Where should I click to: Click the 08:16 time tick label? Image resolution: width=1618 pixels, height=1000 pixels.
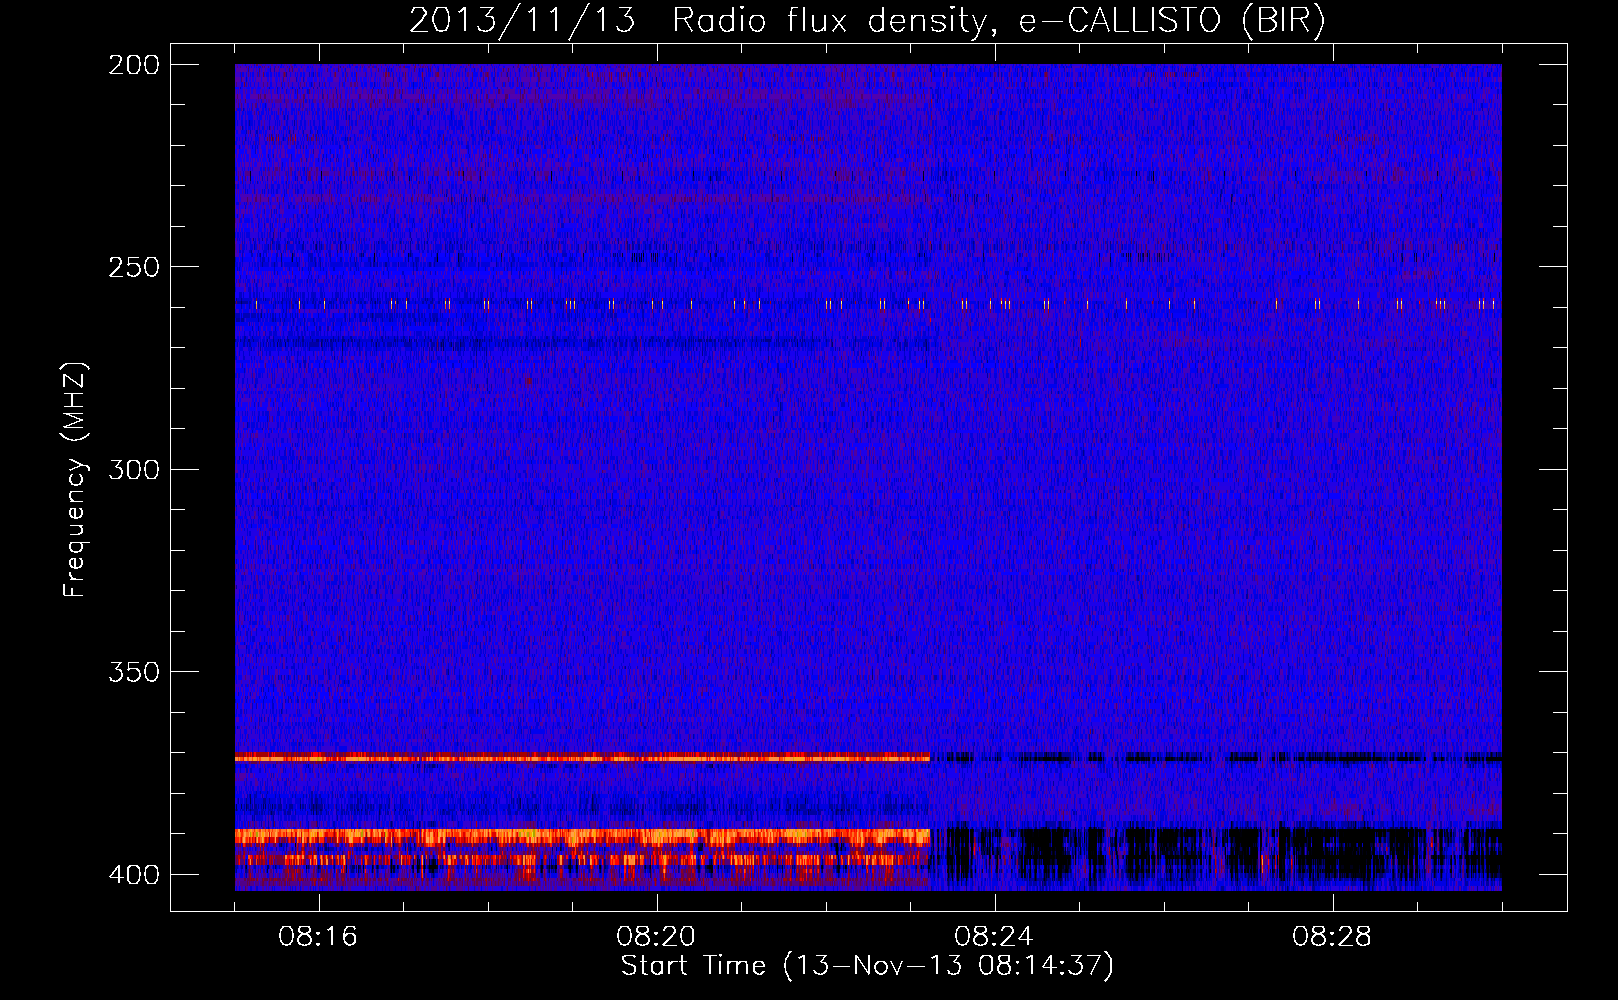point(318,937)
